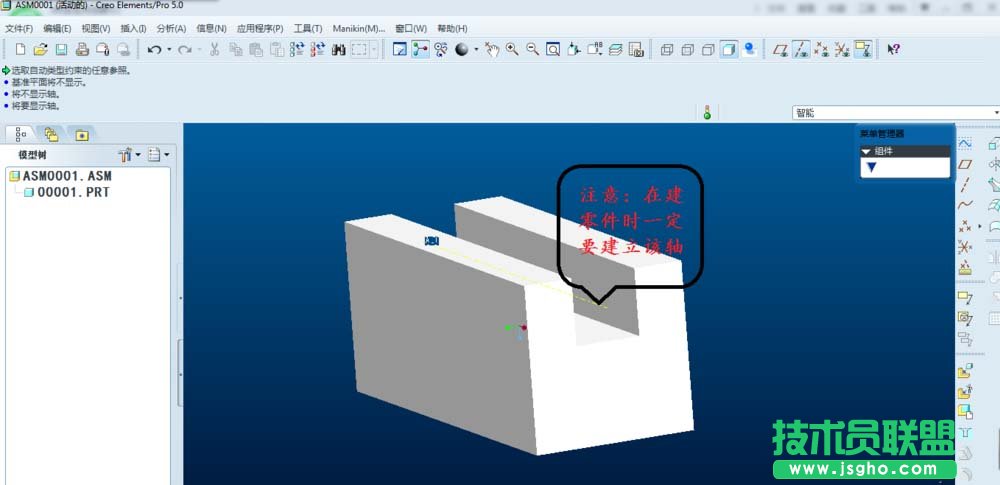Open the 文件(F) menu
This screenshot has height=485, width=1000.
[19, 28]
